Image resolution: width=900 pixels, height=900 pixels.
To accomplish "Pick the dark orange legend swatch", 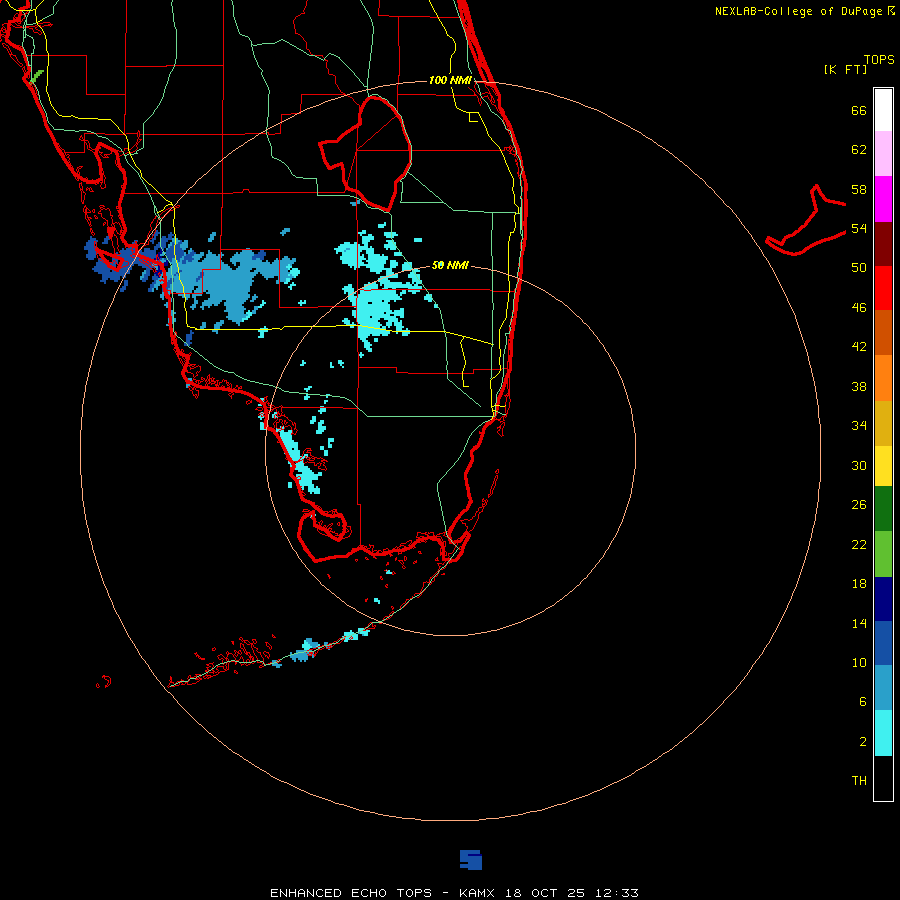I will coord(883,332).
